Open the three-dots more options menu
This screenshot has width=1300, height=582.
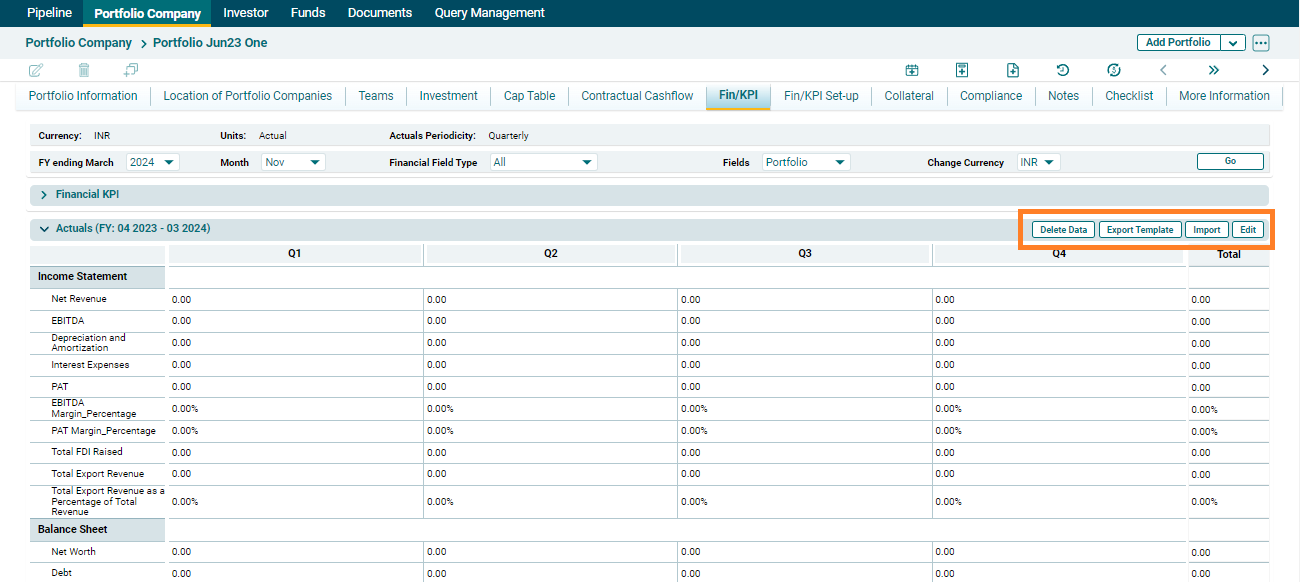point(1260,43)
